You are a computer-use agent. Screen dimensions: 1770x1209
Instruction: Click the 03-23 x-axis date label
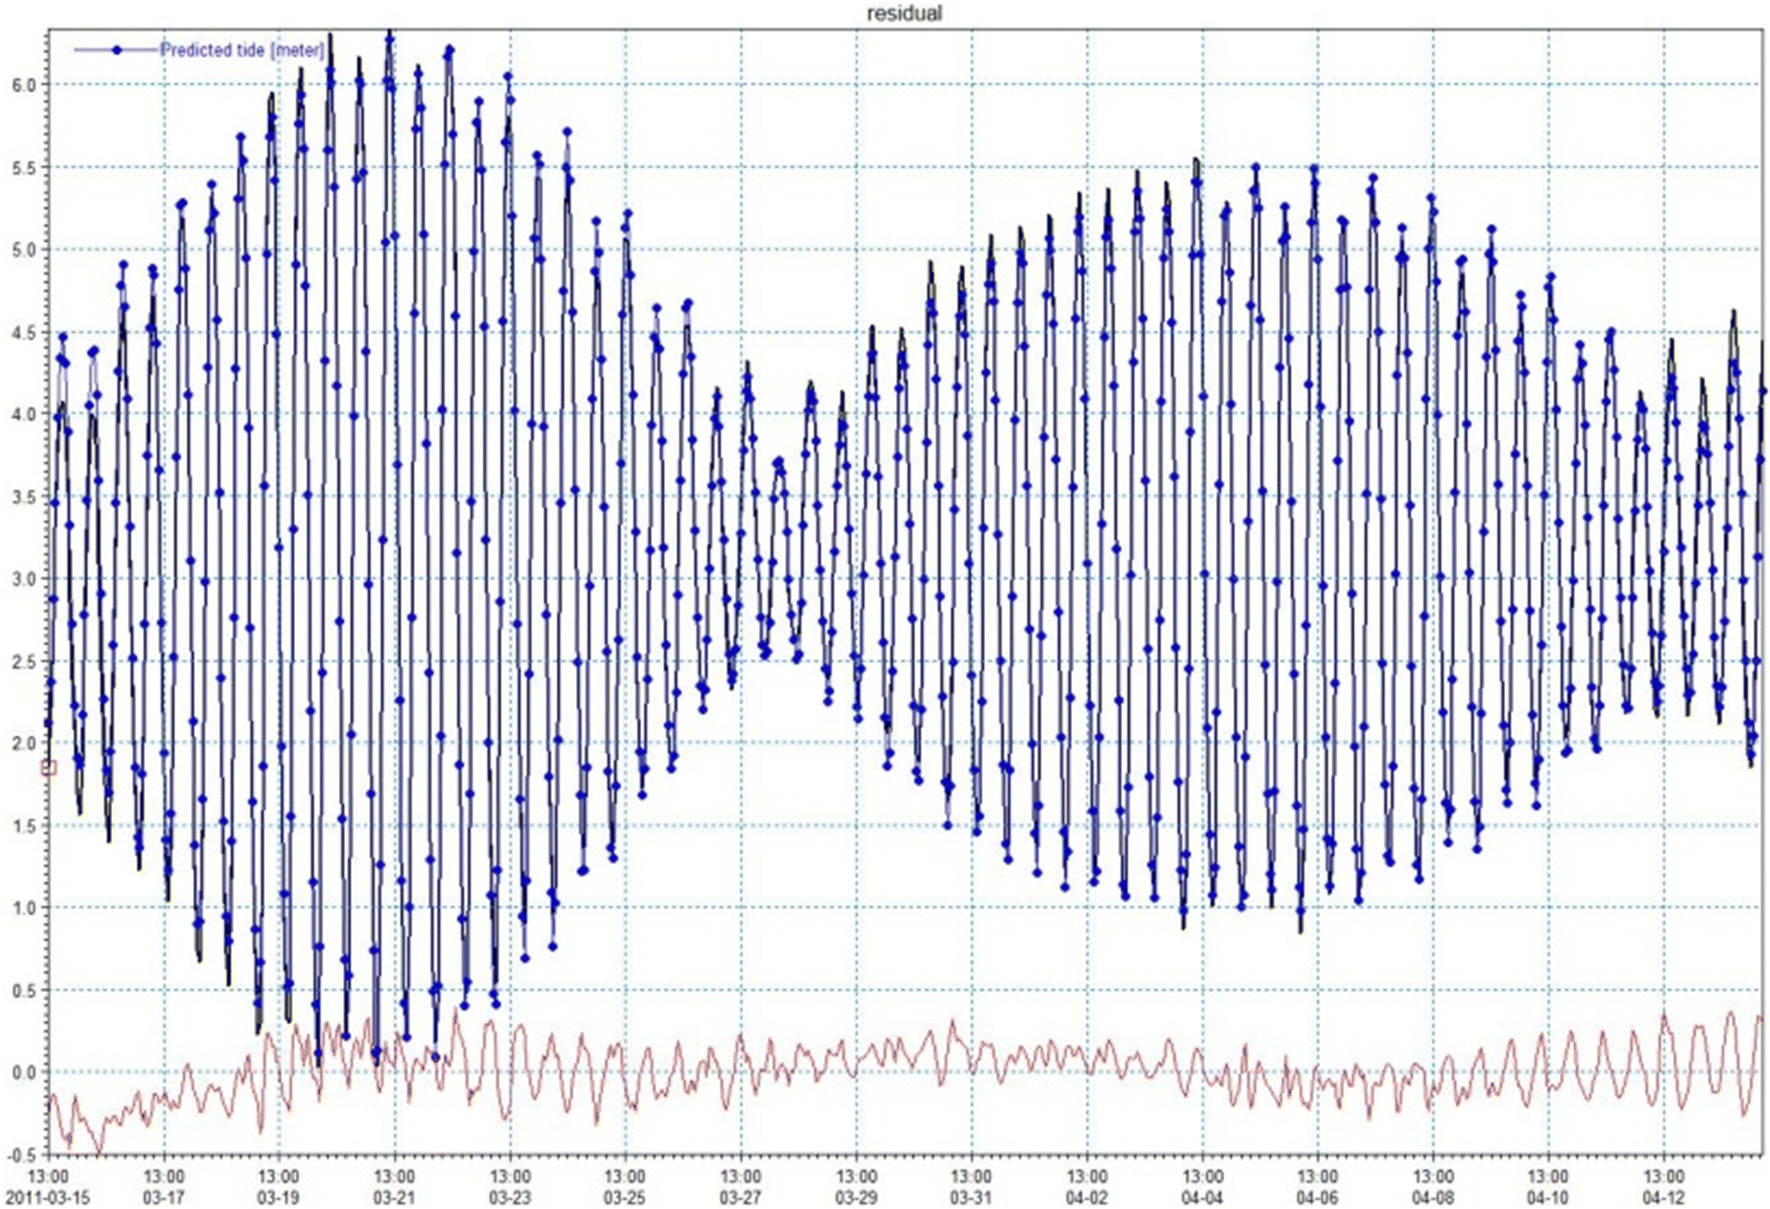click(509, 1197)
